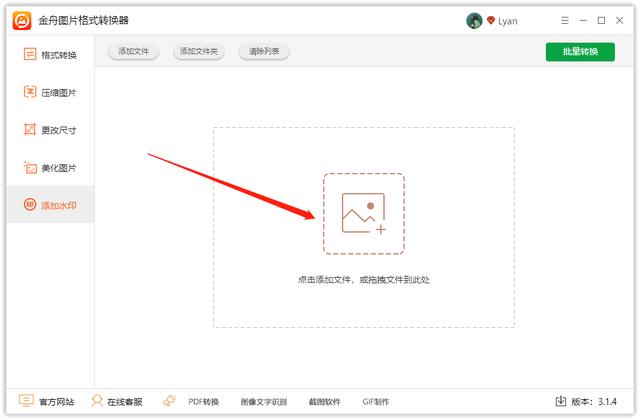Click the add-image icon in drop zone
Screen dimensions: 640x420
364,213
